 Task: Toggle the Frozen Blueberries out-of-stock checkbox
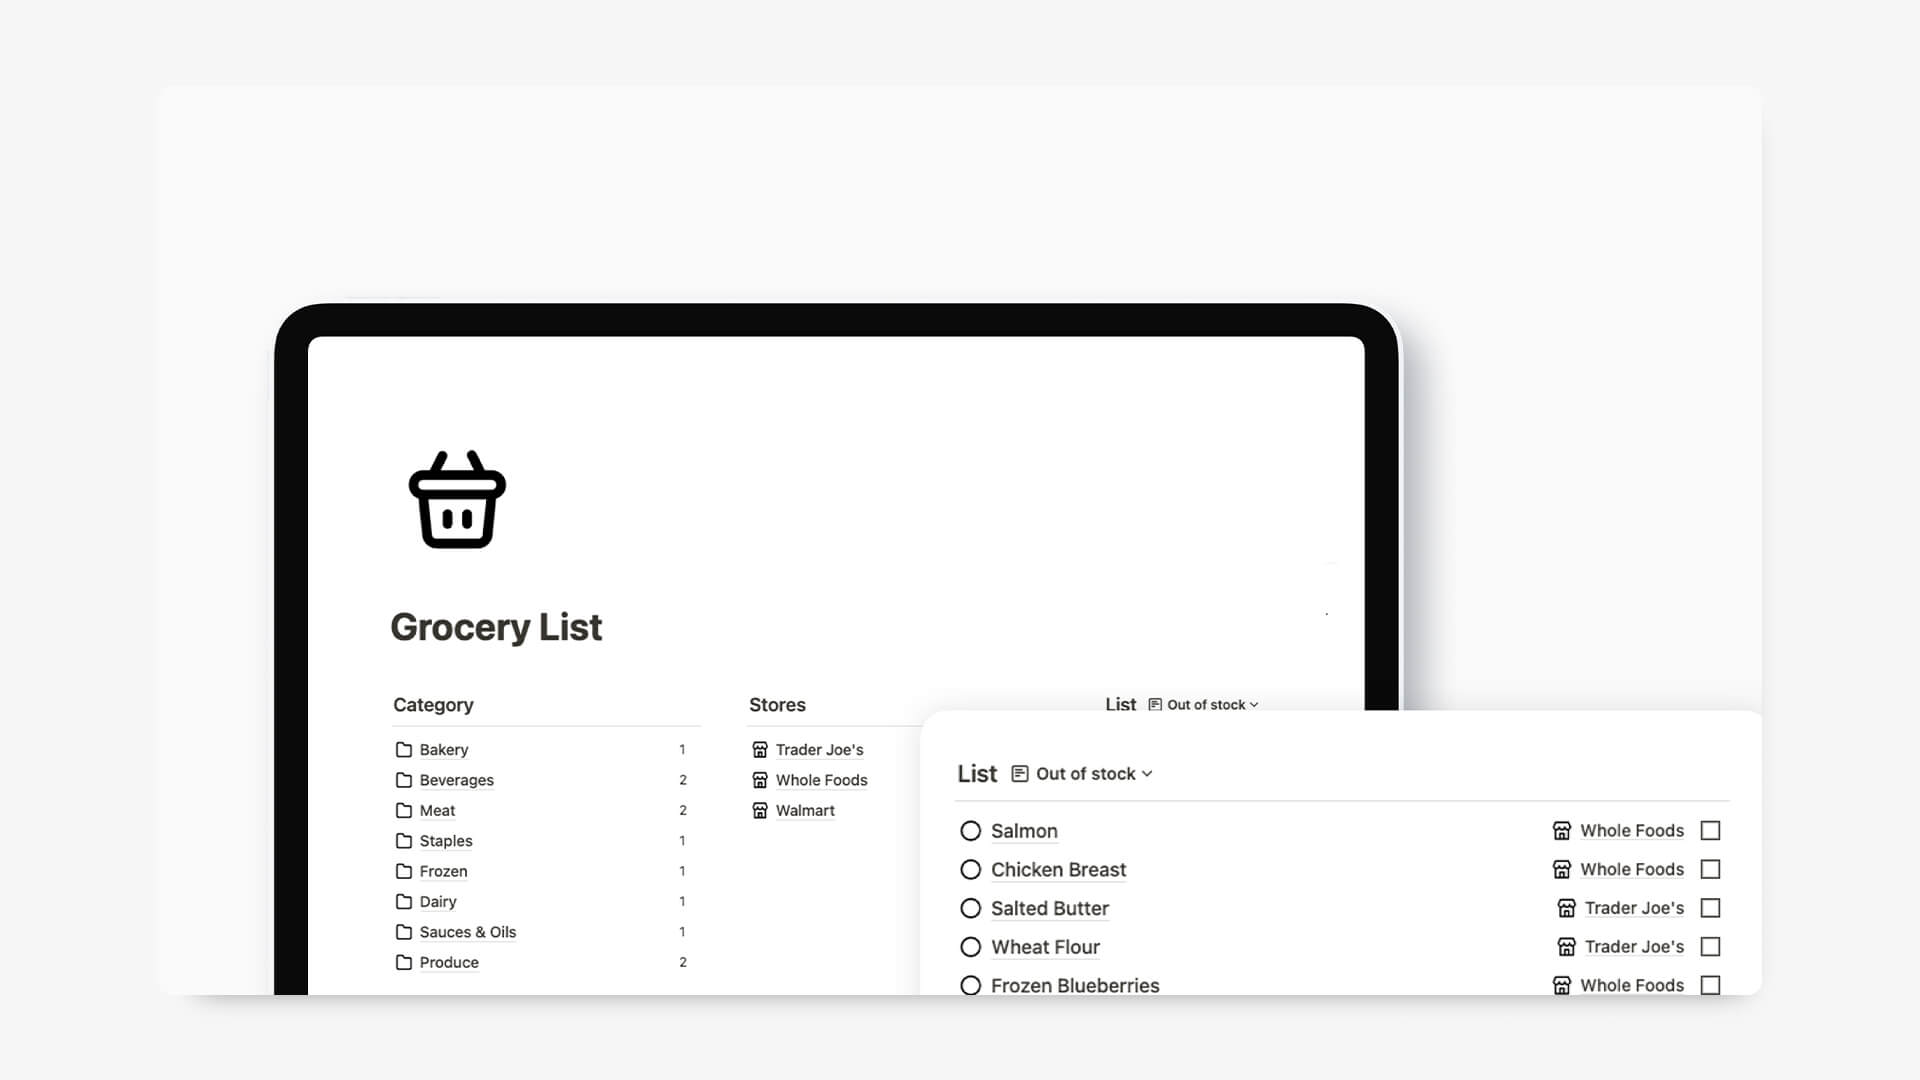click(1710, 985)
